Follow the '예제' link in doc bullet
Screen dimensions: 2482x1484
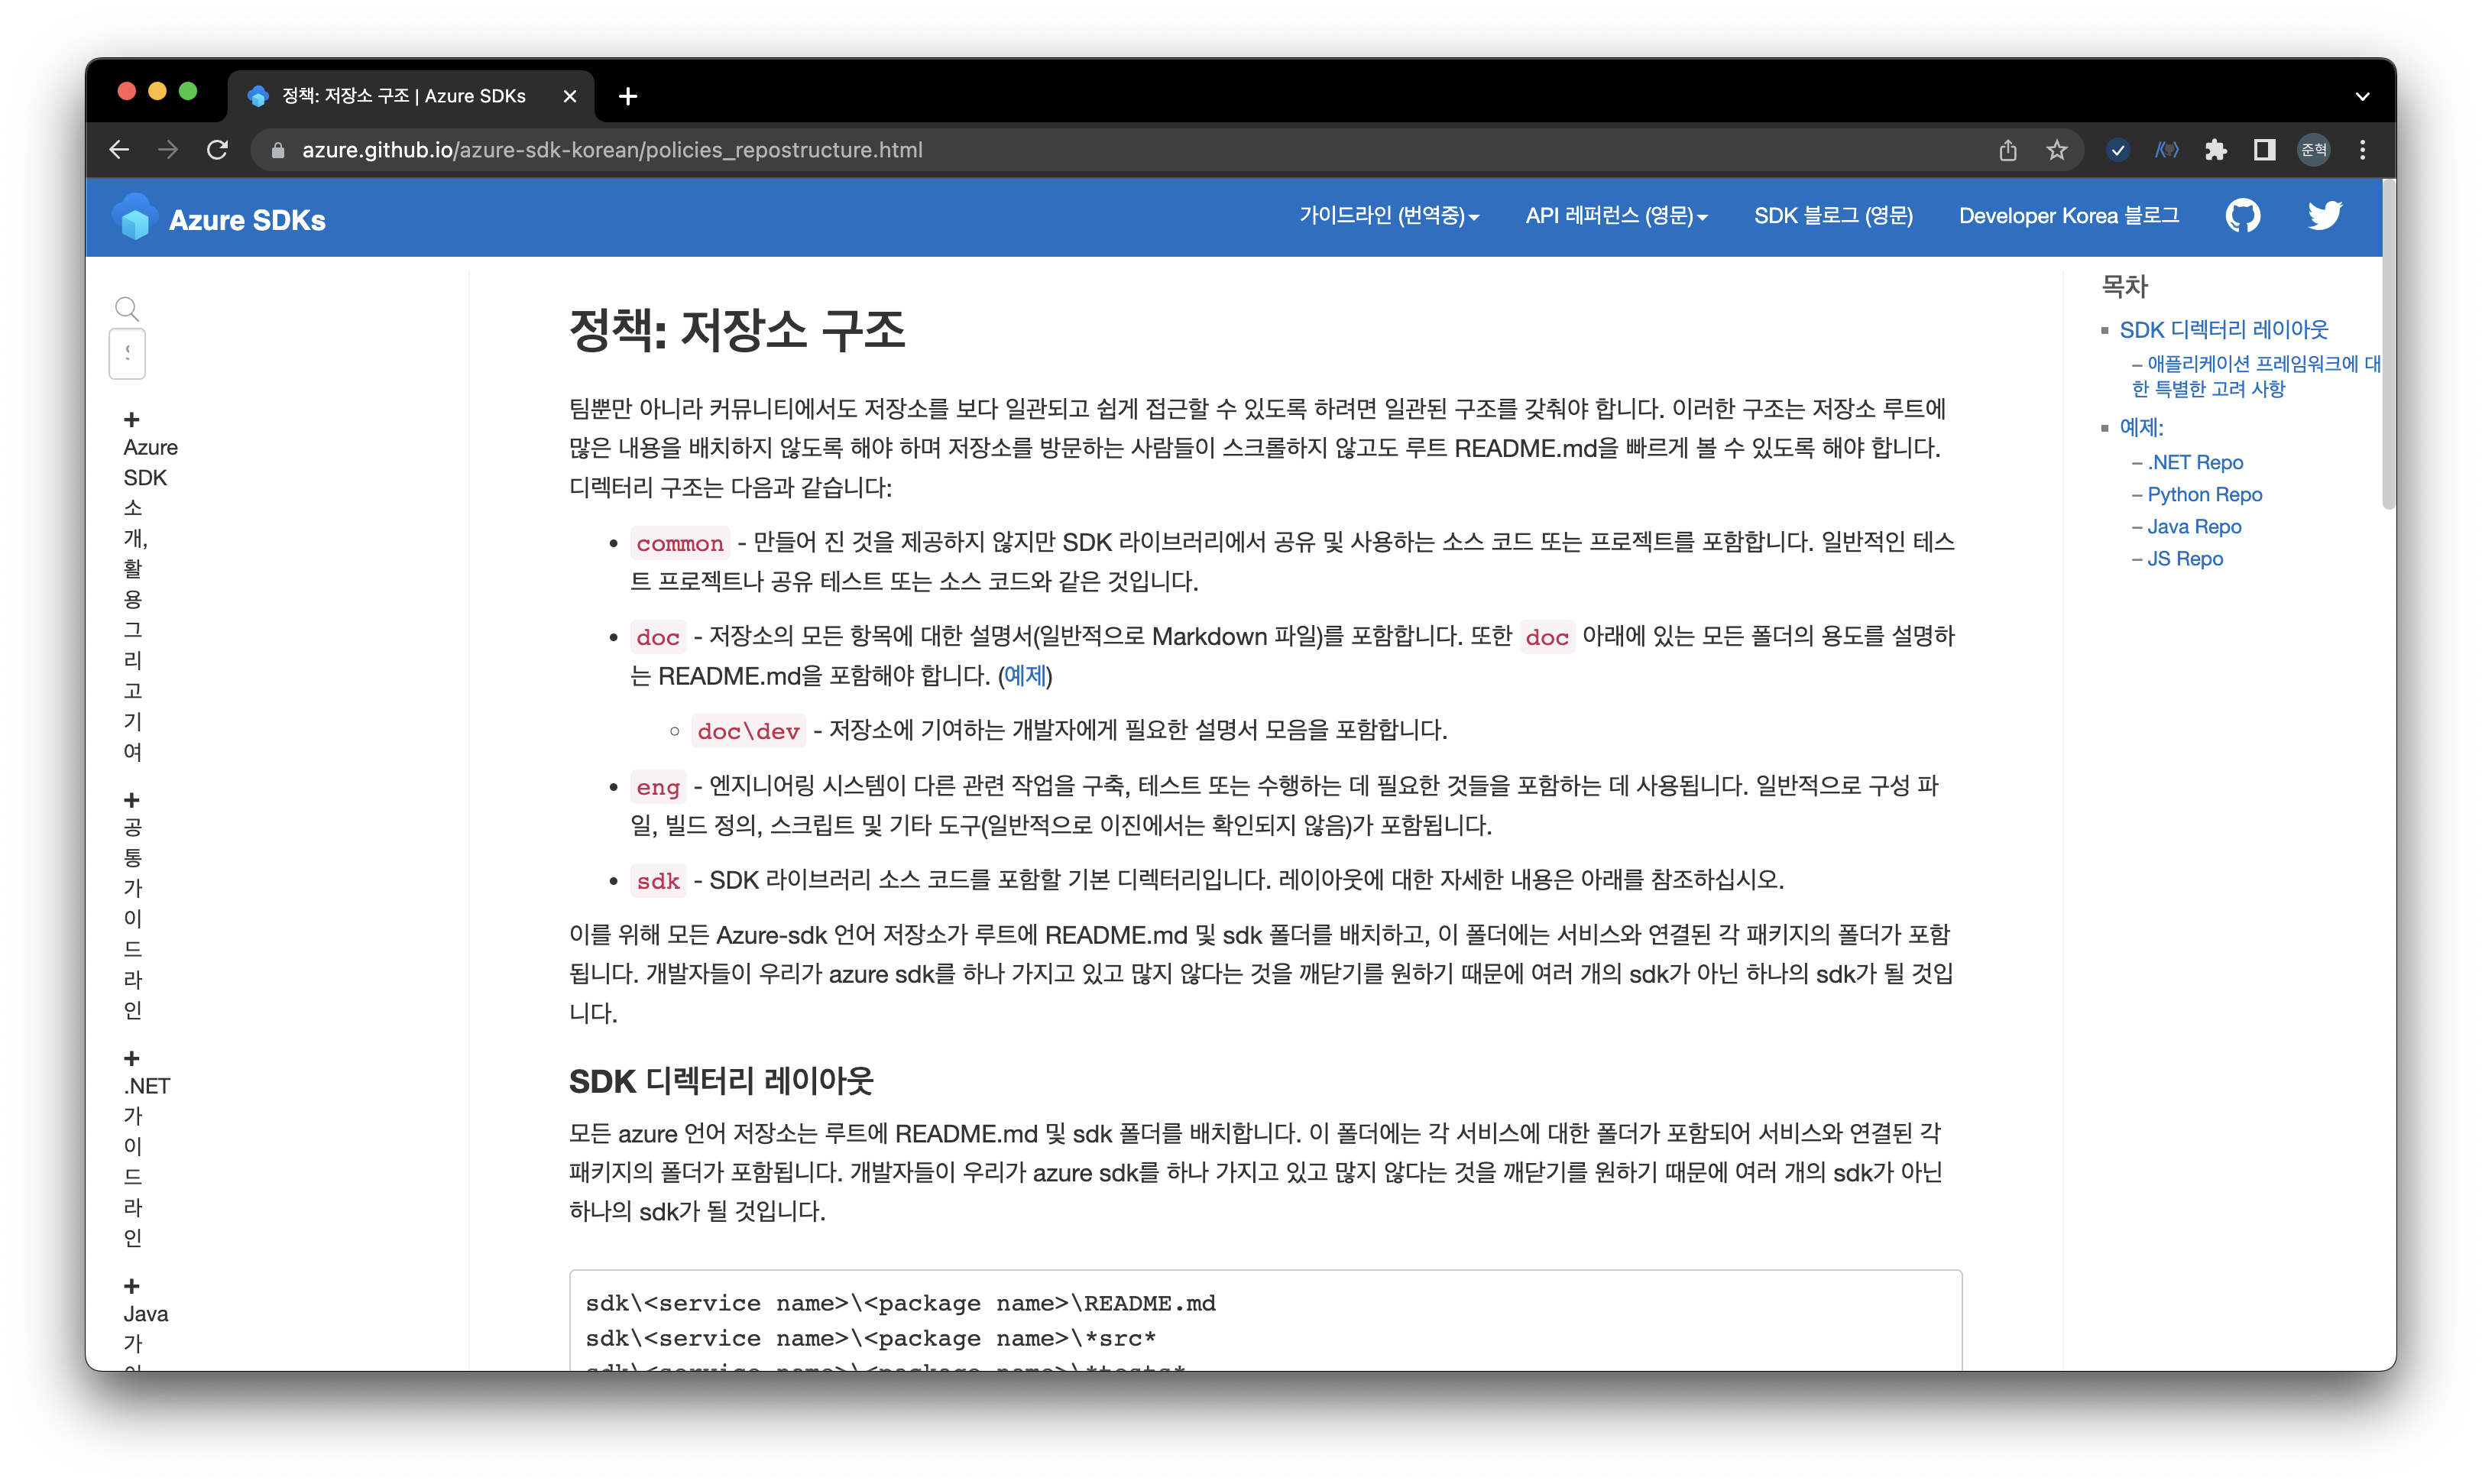(x=1025, y=676)
